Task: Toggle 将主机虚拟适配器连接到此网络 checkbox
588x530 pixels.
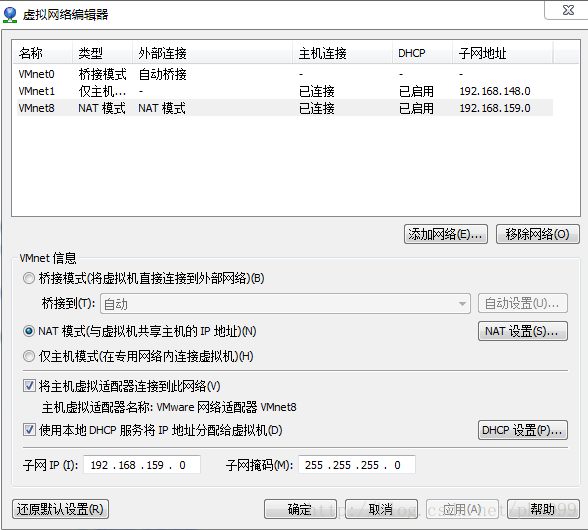Action: [x=29, y=386]
